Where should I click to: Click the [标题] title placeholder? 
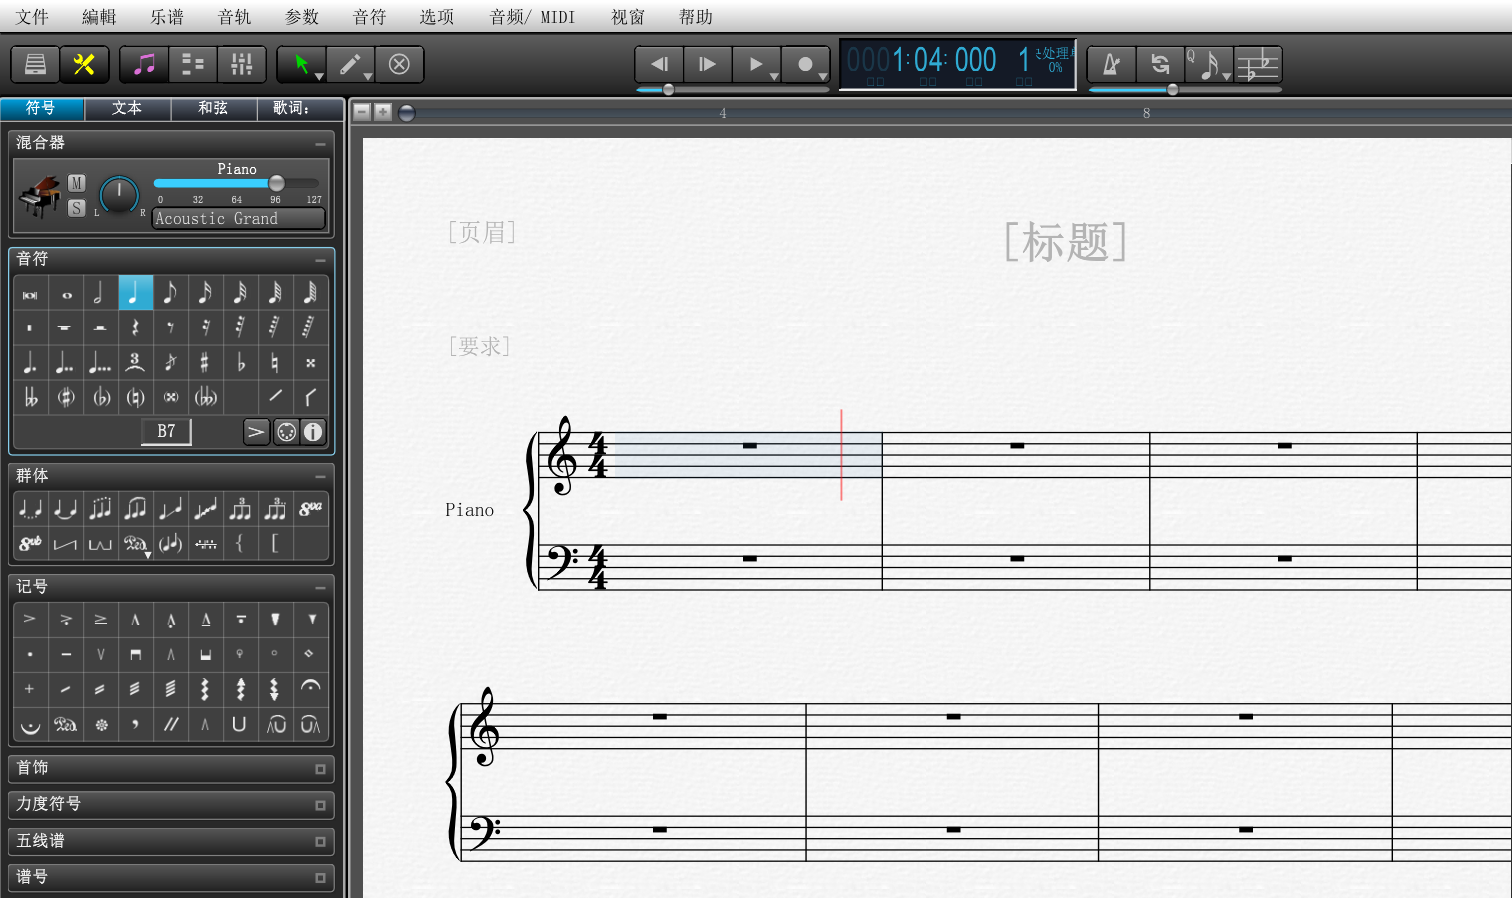[1066, 242]
